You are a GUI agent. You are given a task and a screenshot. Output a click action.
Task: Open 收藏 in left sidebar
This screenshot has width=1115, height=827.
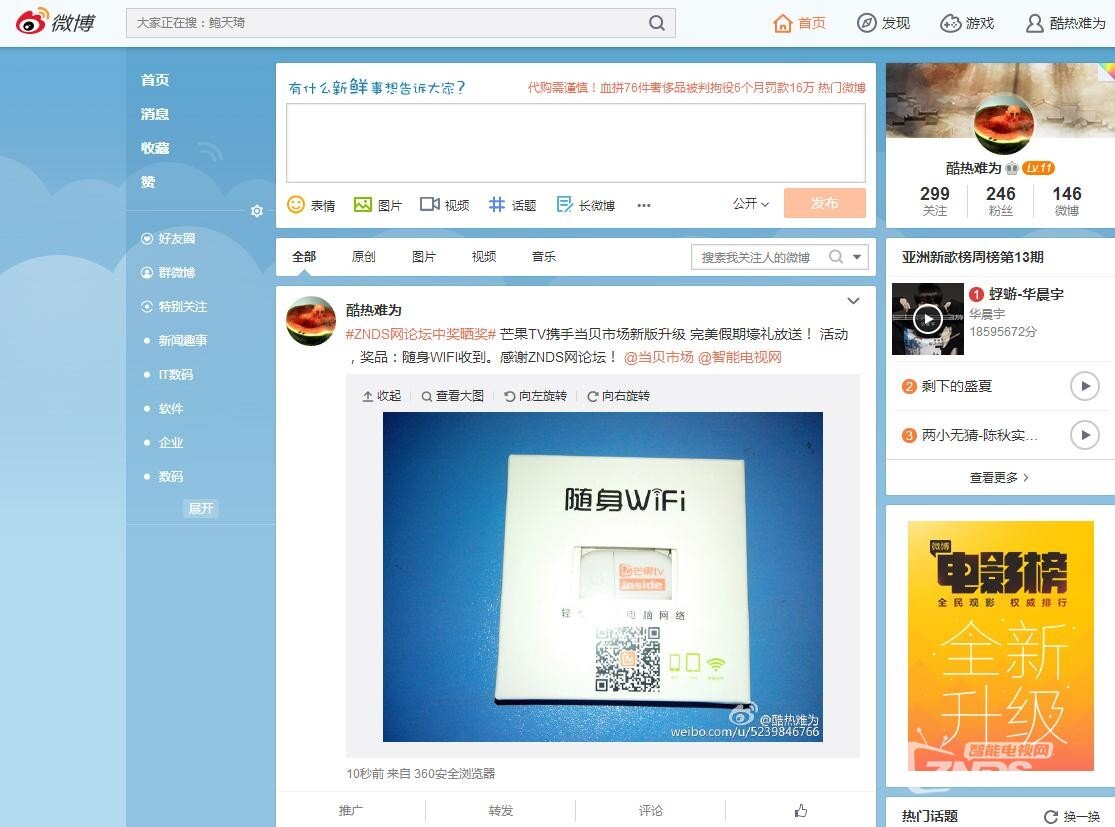pyautogui.click(x=155, y=148)
